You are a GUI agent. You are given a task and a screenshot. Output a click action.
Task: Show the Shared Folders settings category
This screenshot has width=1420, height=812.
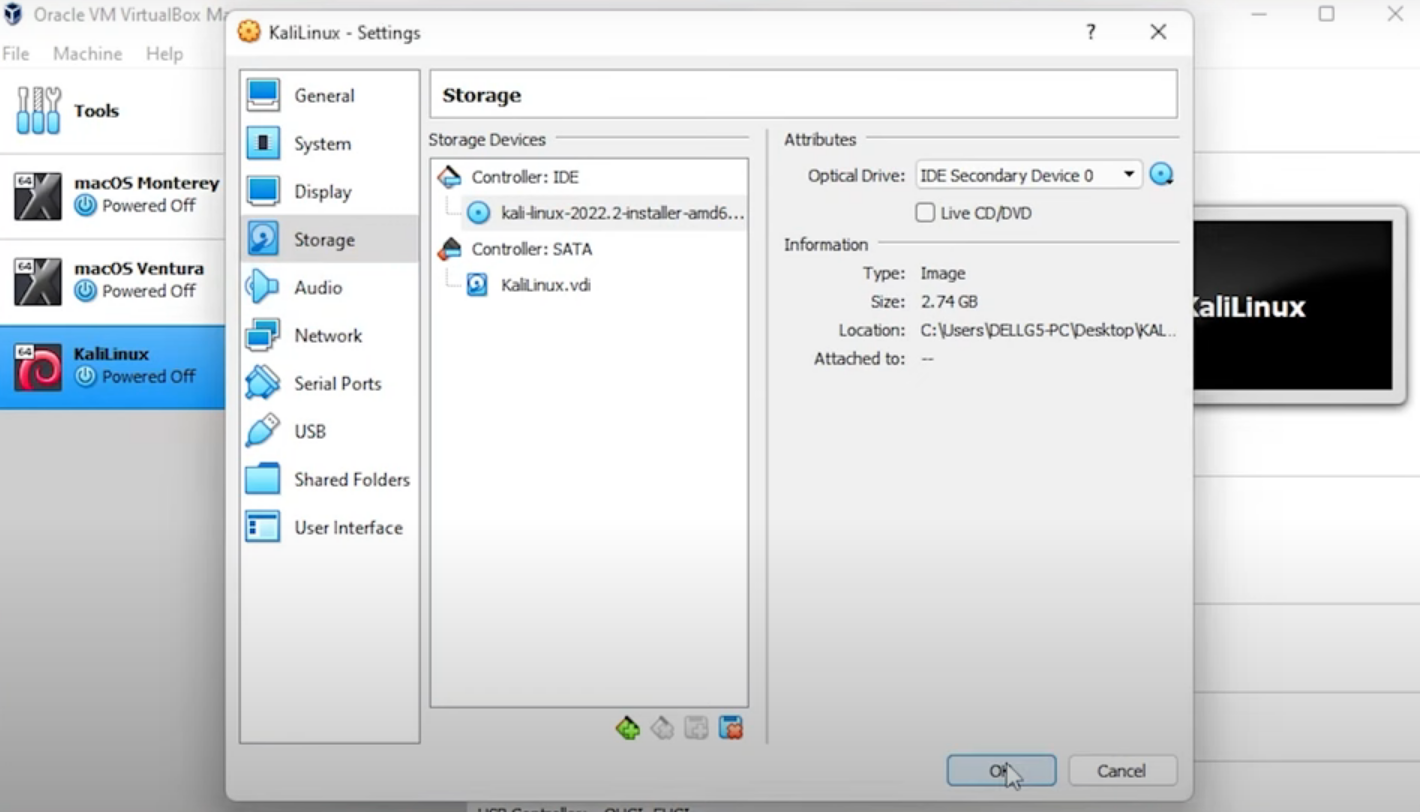click(x=329, y=480)
